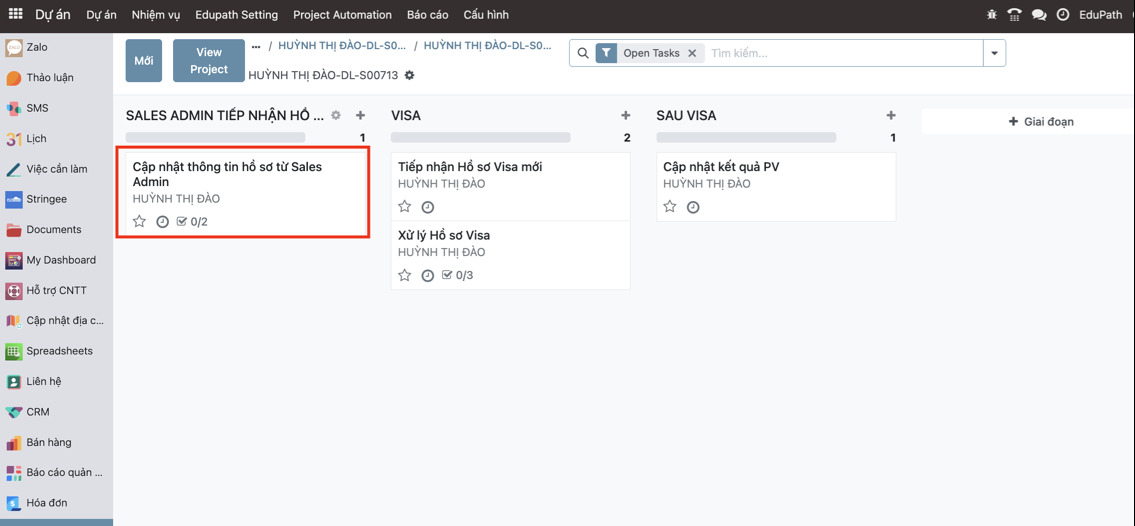Click activity clock on Cập nhật kết quả PV
This screenshot has width=1135, height=526.
pos(693,207)
